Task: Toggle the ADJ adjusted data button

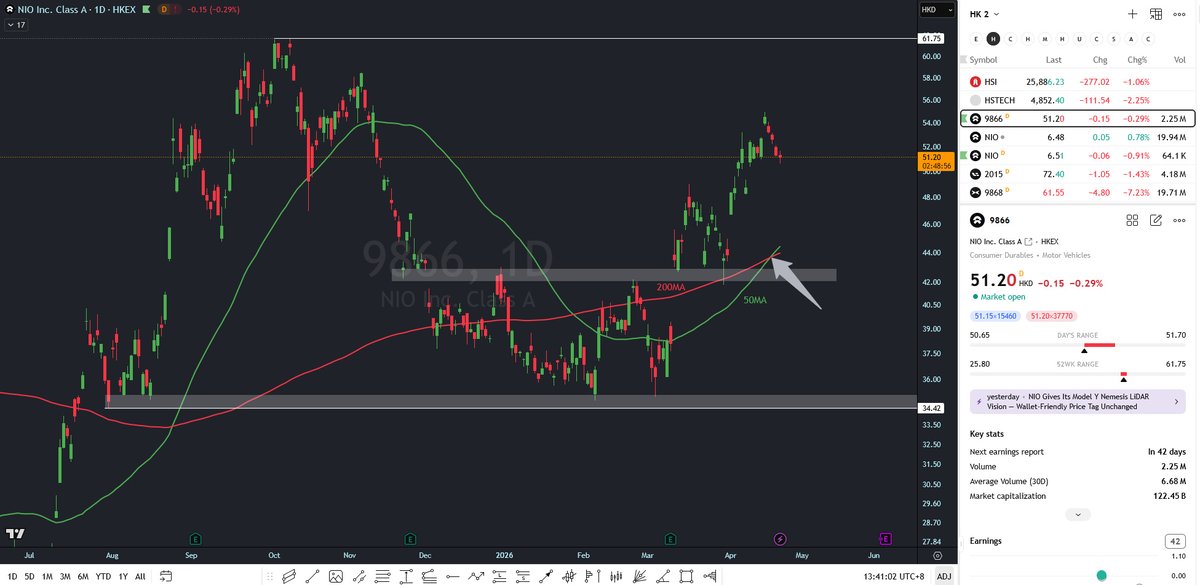Action: [943, 576]
